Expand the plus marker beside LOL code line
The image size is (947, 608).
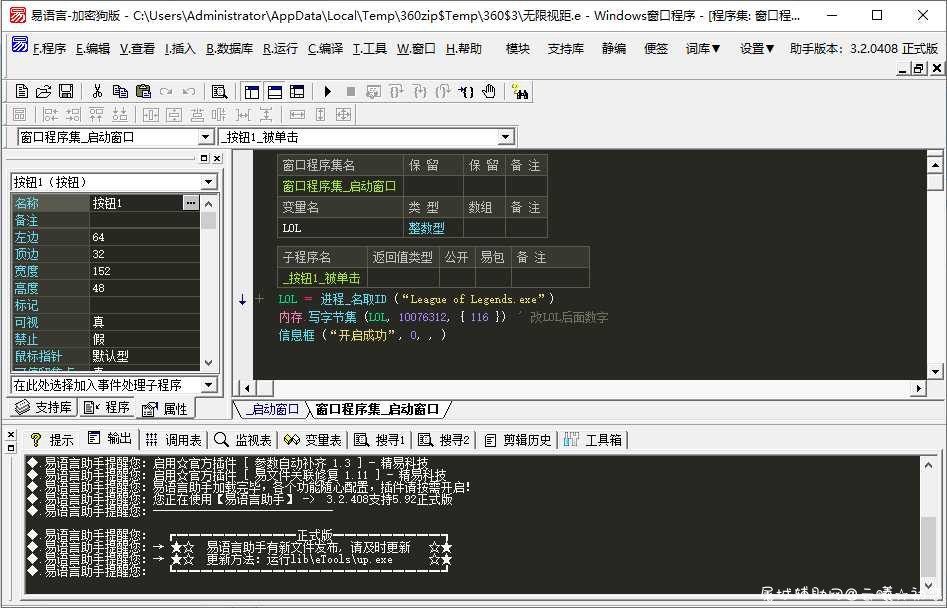pos(260,299)
